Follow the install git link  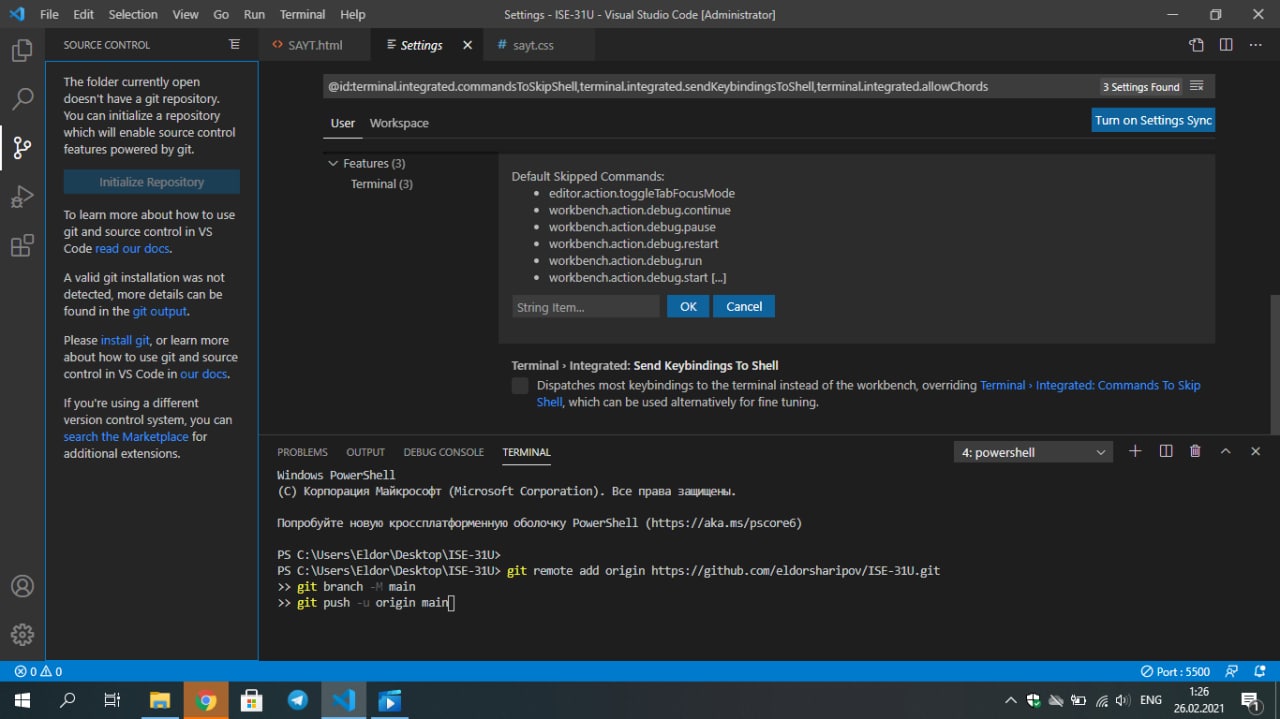click(125, 340)
